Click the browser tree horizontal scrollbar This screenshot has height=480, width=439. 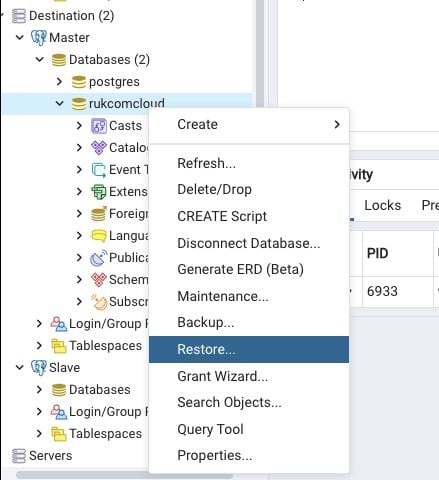coord(124,475)
